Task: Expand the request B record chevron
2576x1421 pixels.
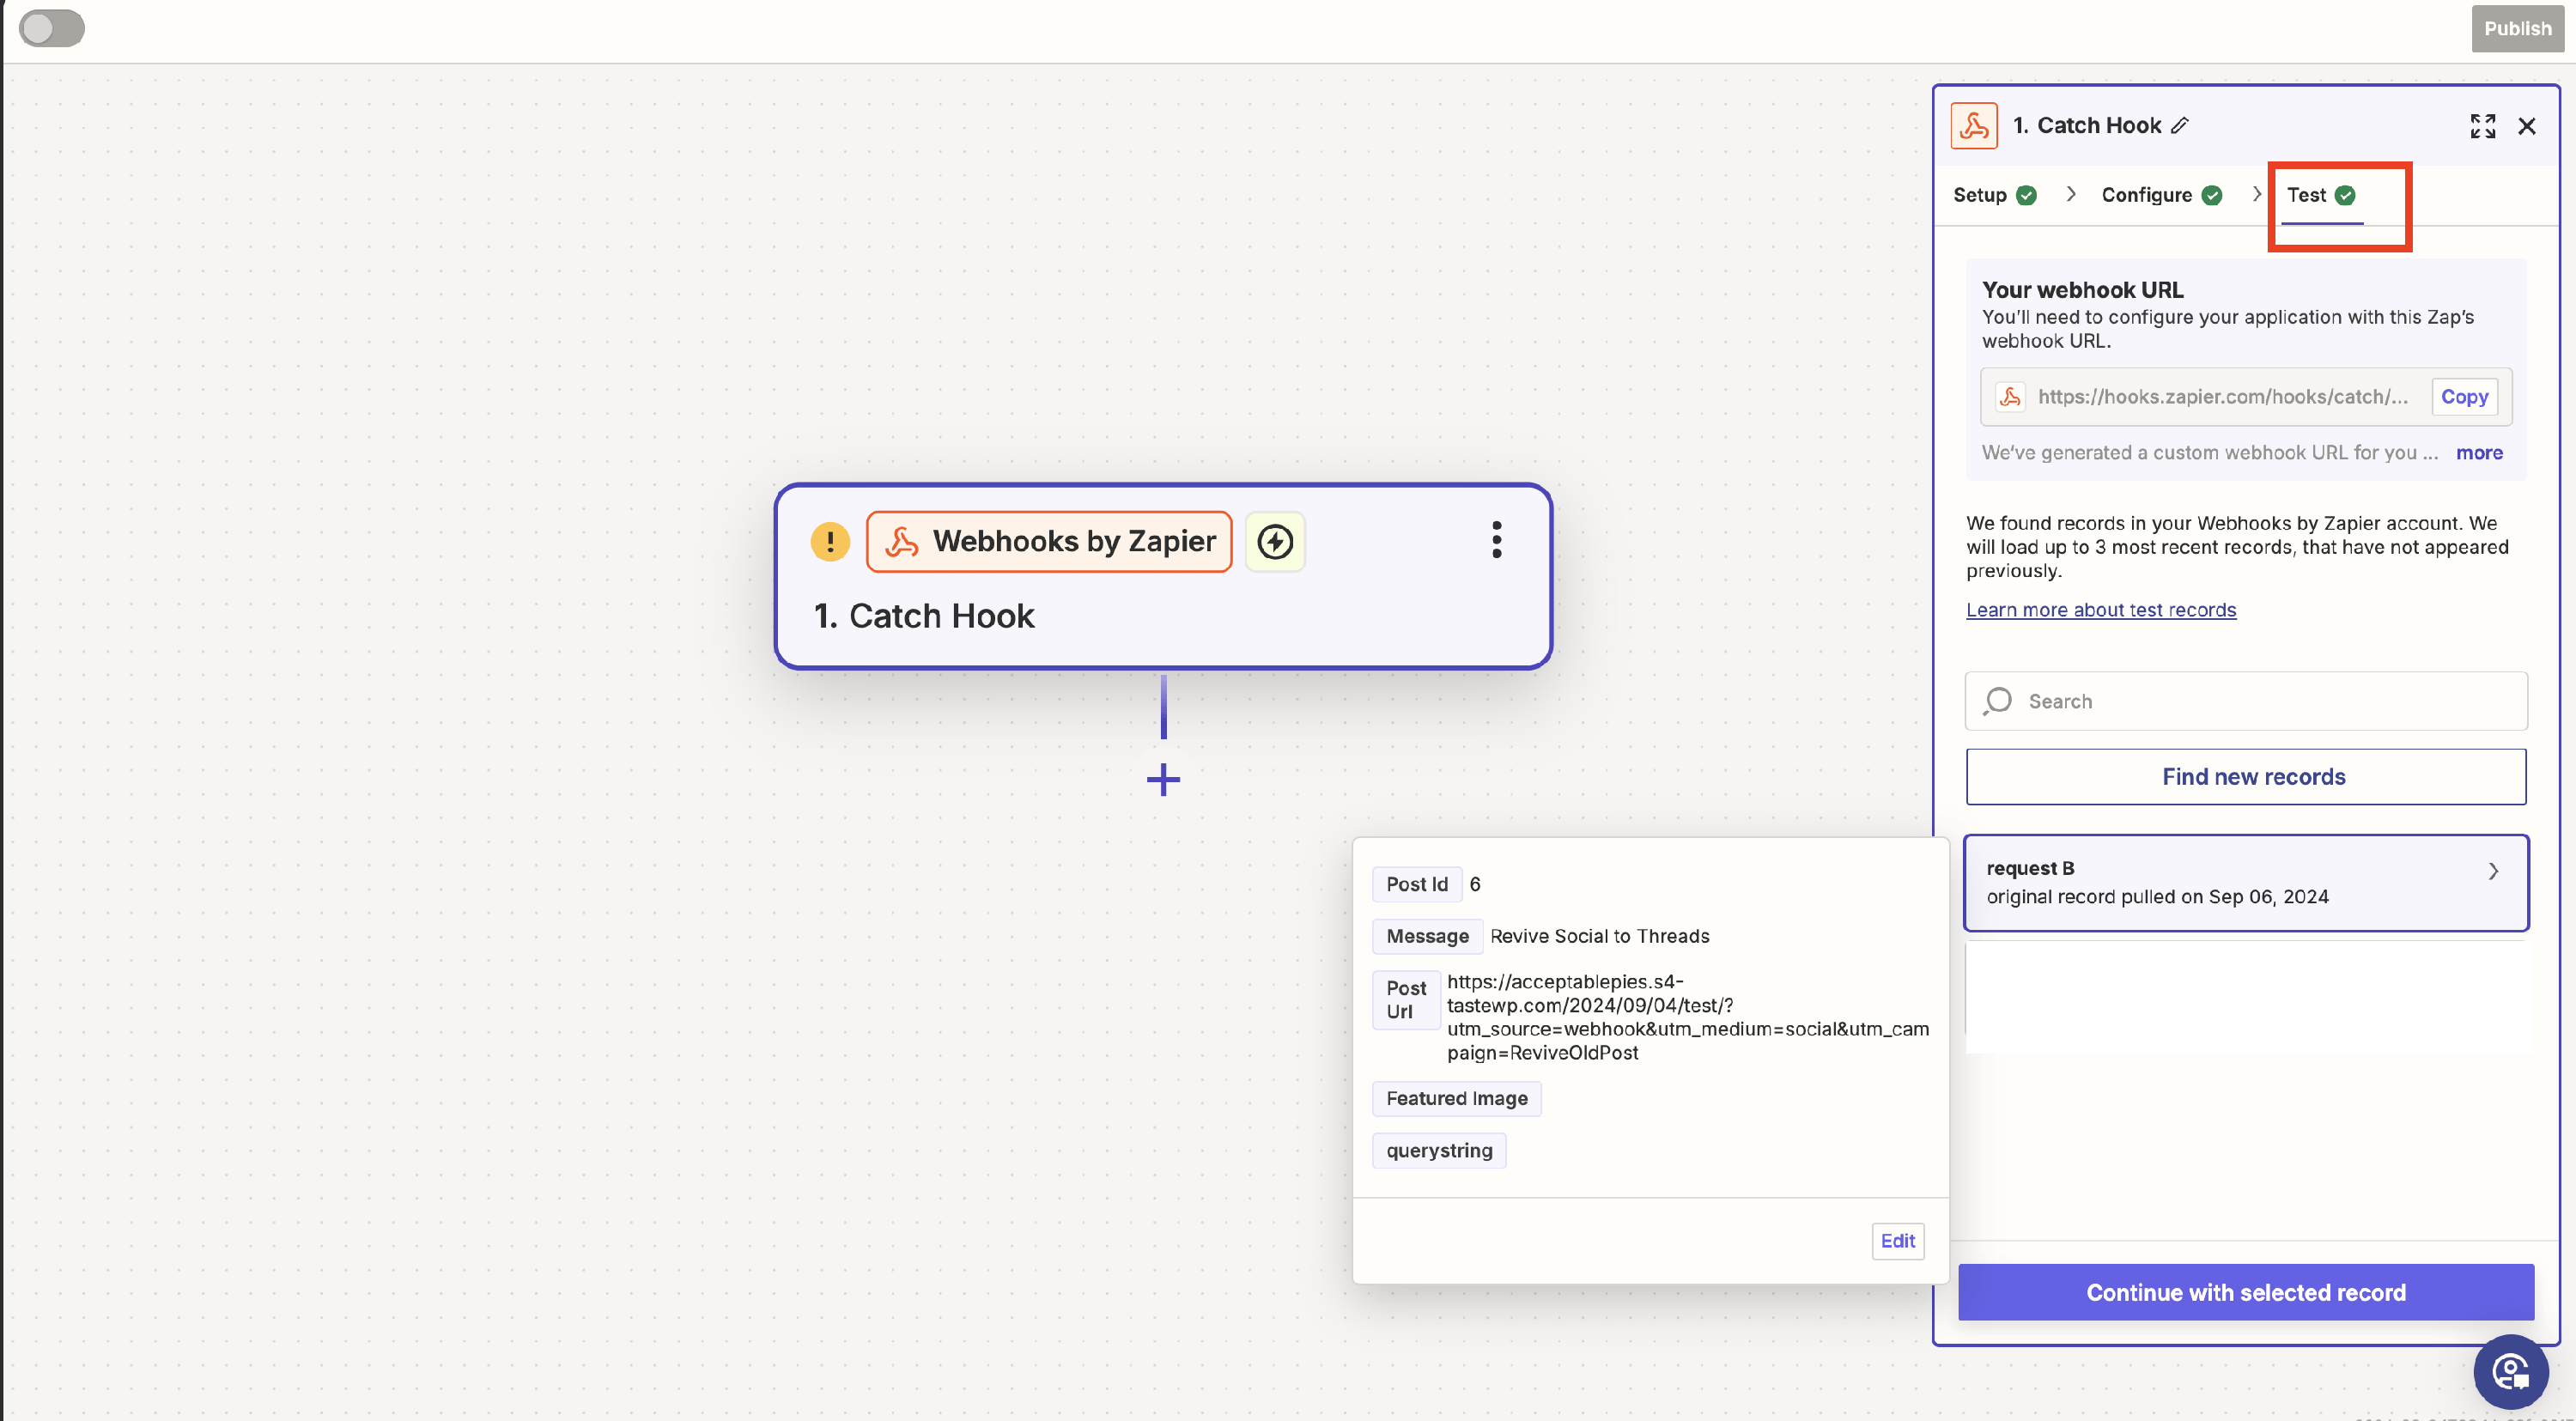Action: 2492,872
